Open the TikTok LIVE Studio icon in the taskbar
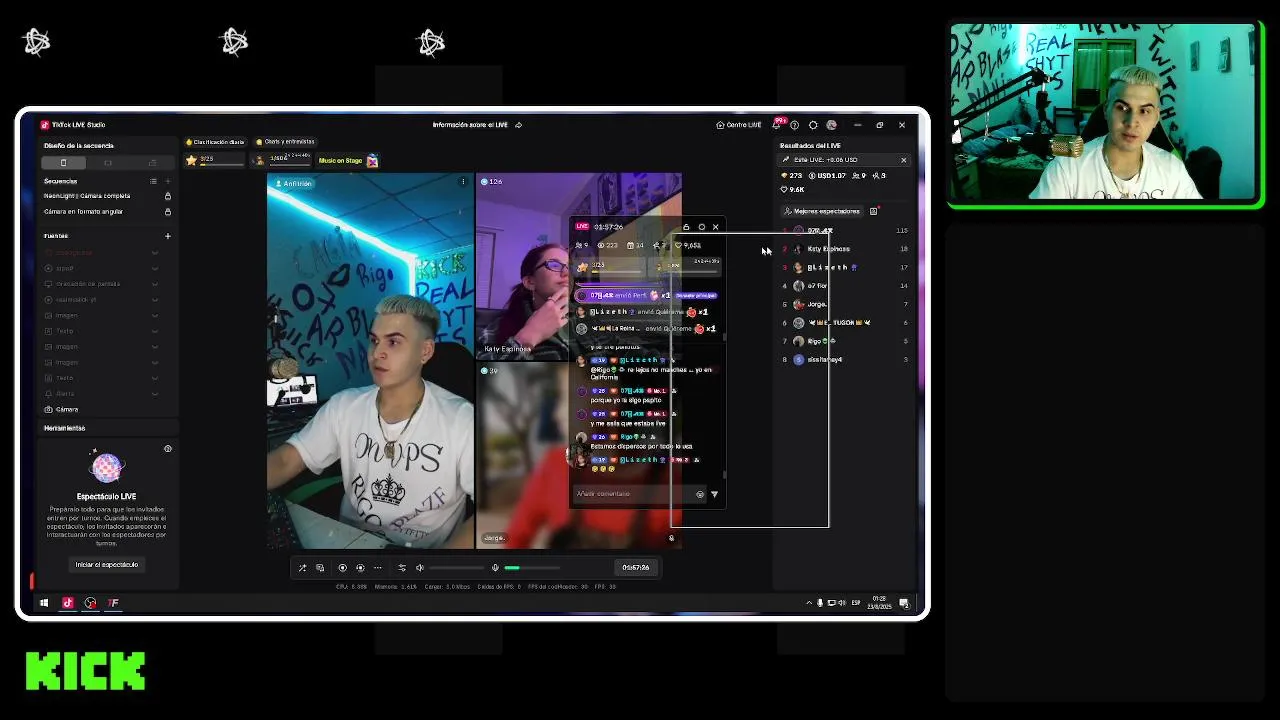The height and width of the screenshot is (720, 1280). pyautogui.click(x=67, y=603)
